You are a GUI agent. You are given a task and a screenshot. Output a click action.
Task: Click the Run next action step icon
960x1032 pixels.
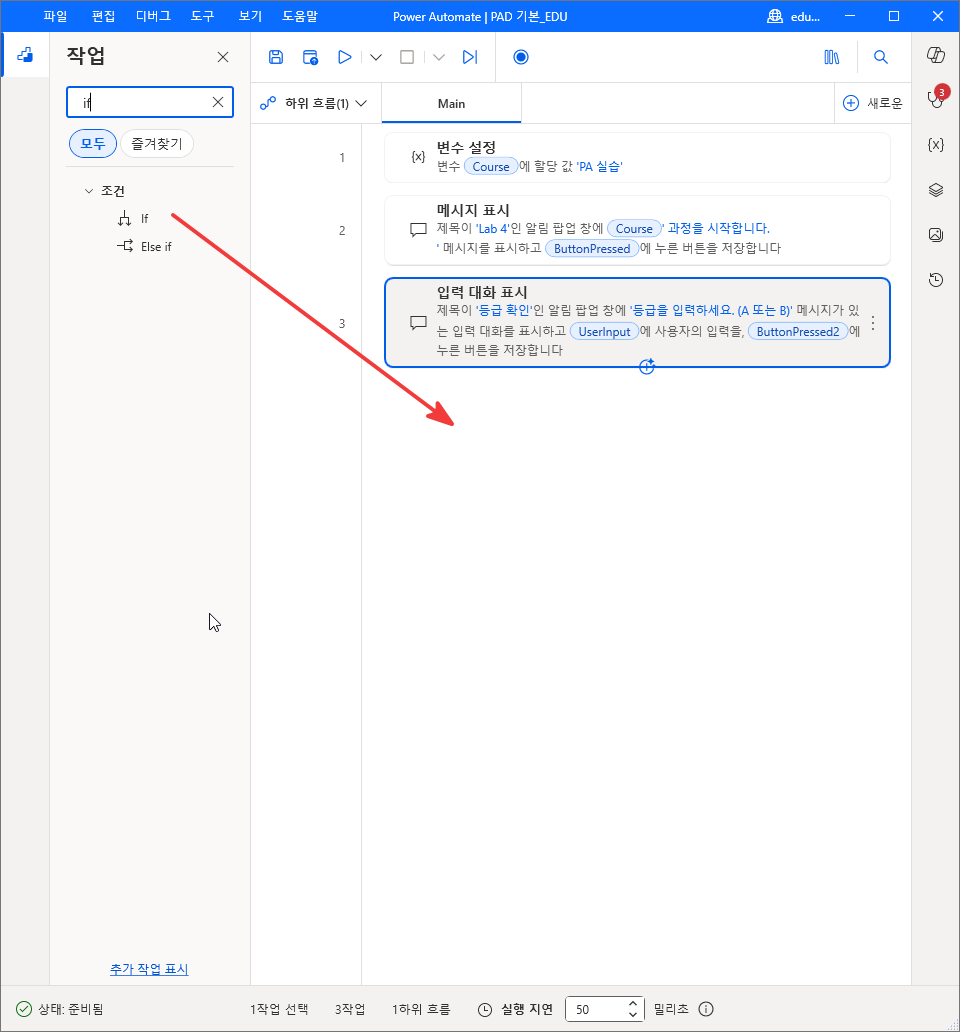[x=469, y=57]
